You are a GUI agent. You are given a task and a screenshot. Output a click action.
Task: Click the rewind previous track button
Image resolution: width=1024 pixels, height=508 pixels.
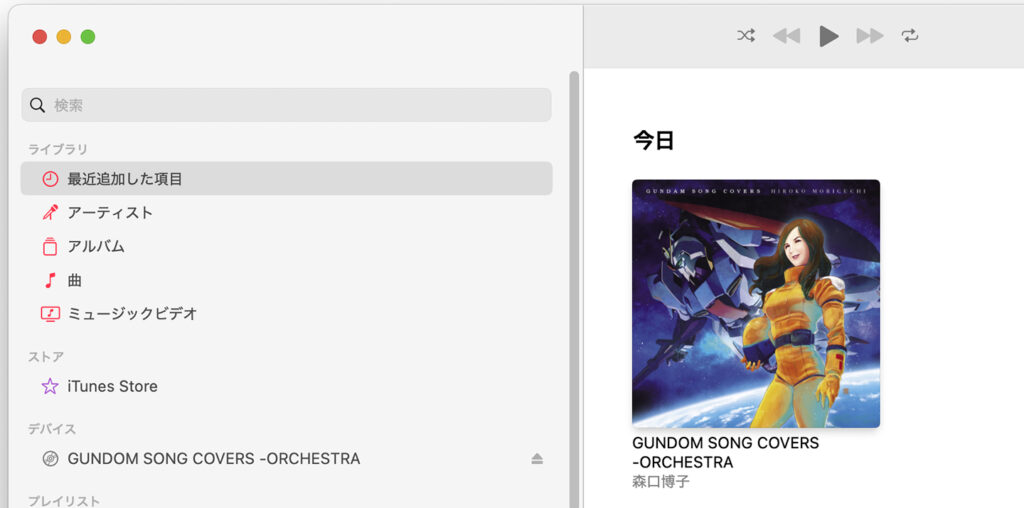click(x=786, y=36)
